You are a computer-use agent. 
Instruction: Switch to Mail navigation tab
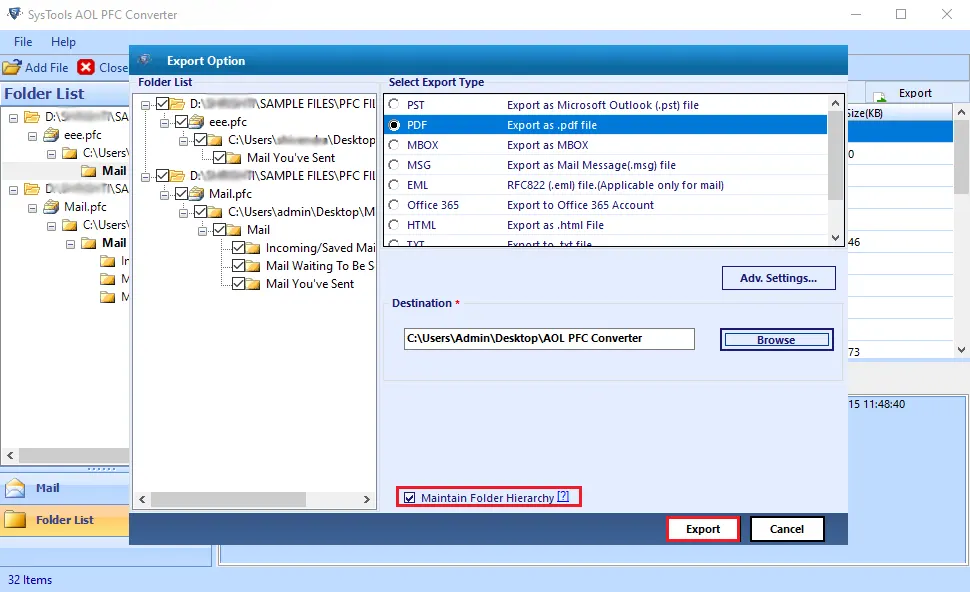[65, 488]
